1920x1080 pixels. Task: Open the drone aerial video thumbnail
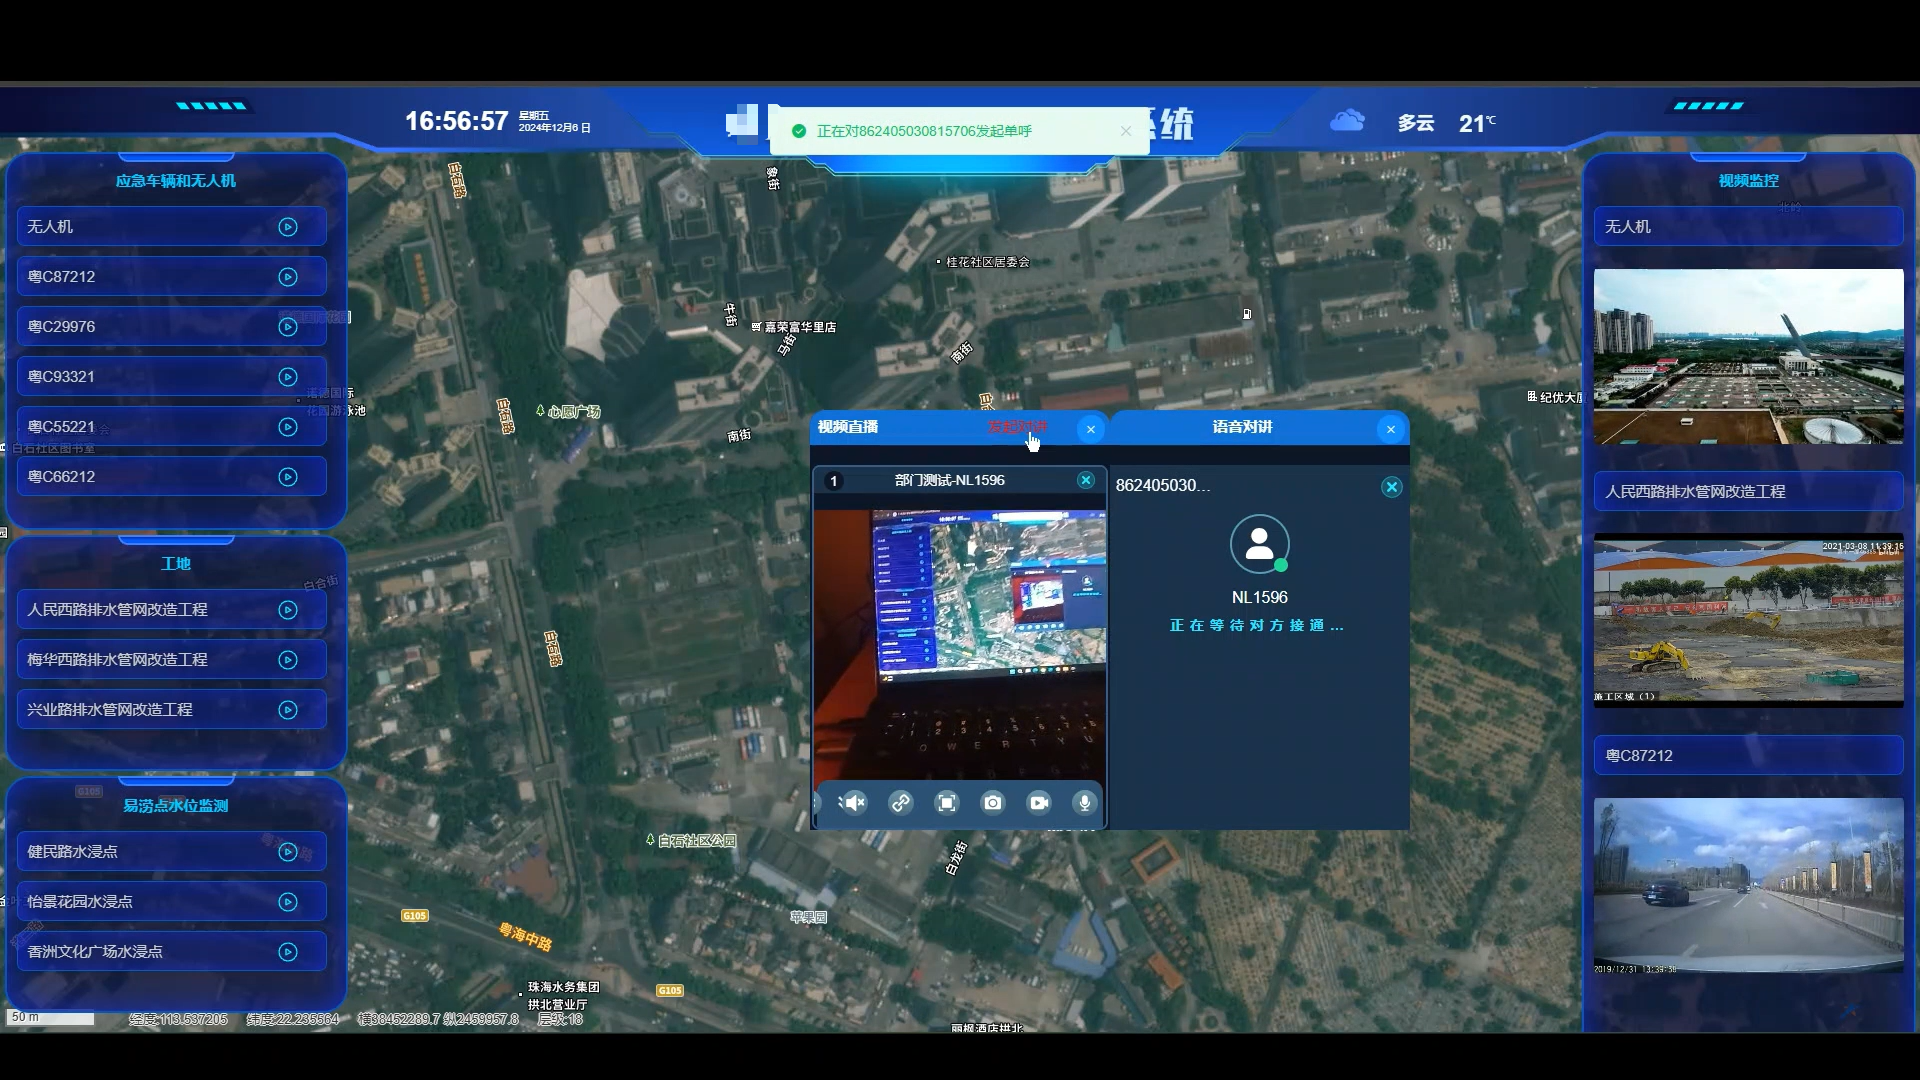pyautogui.click(x=1748, y=357)
